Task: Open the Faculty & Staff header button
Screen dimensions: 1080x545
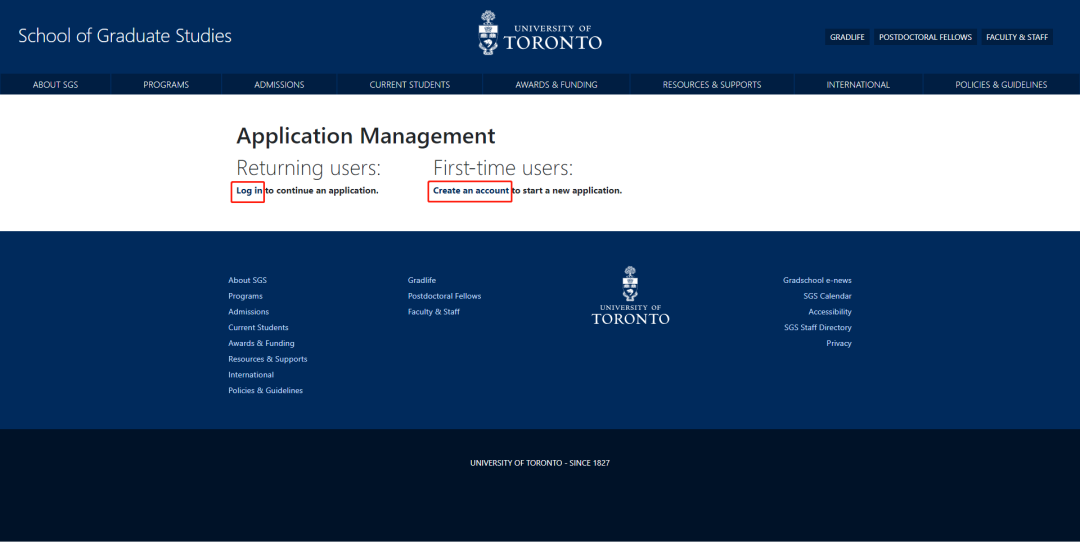Action: click(1017, 37)
